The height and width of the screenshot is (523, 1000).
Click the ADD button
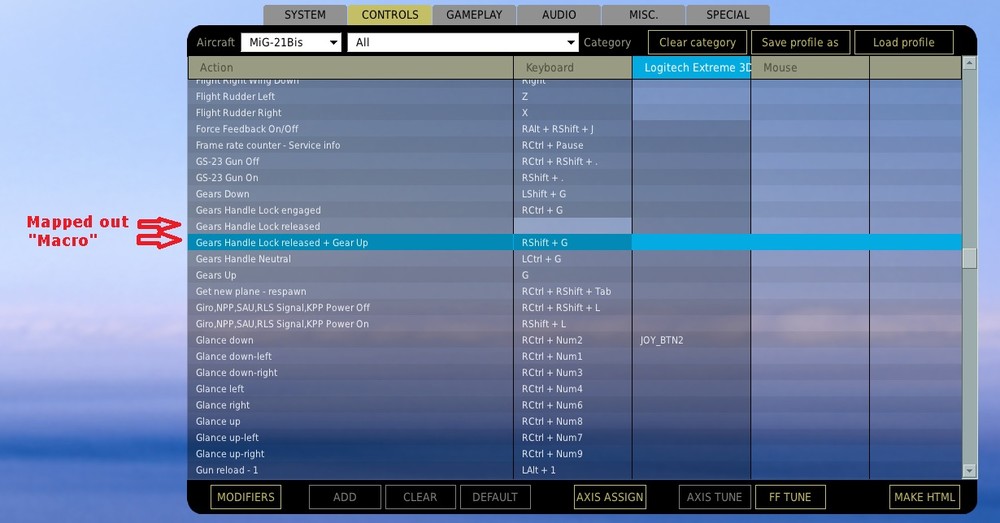coord(345,497)
